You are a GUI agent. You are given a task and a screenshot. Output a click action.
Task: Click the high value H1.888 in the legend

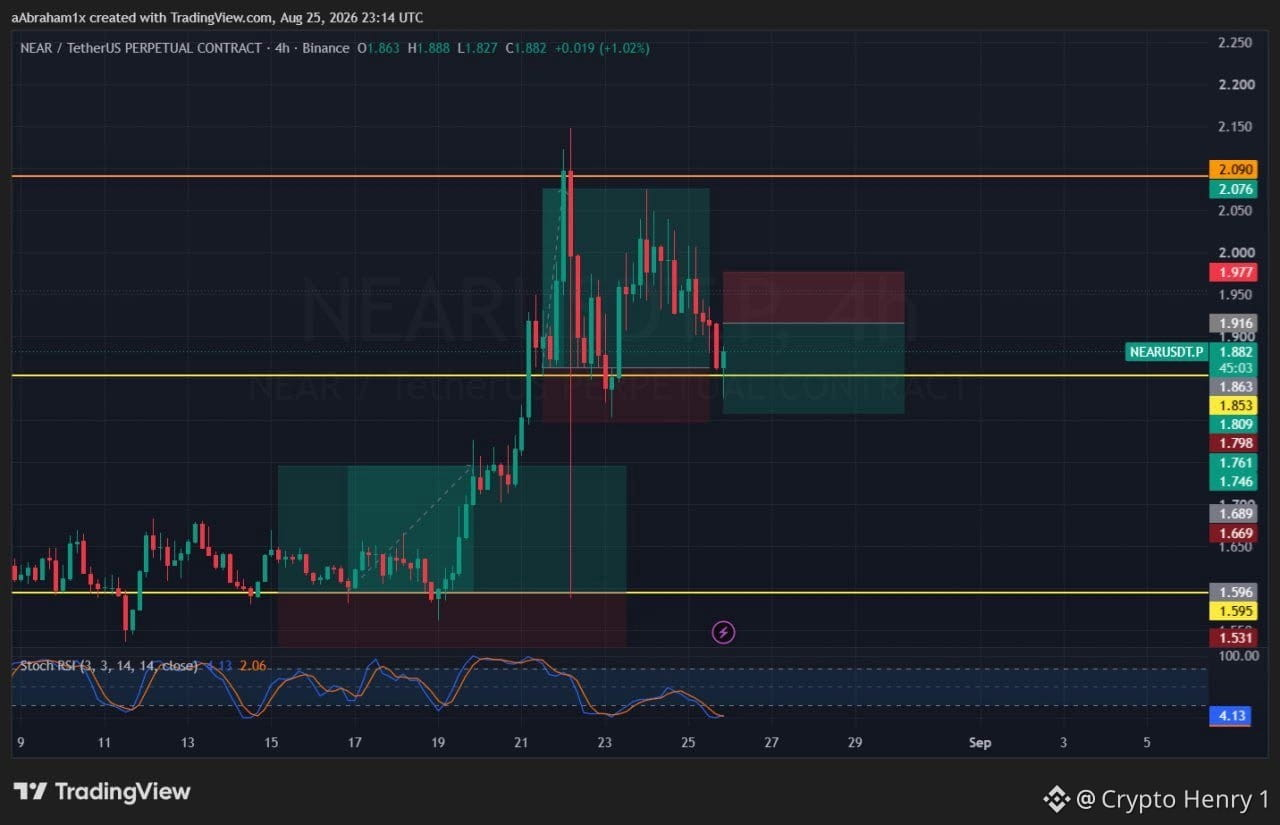pyautogui.click(x=427, y=48)
